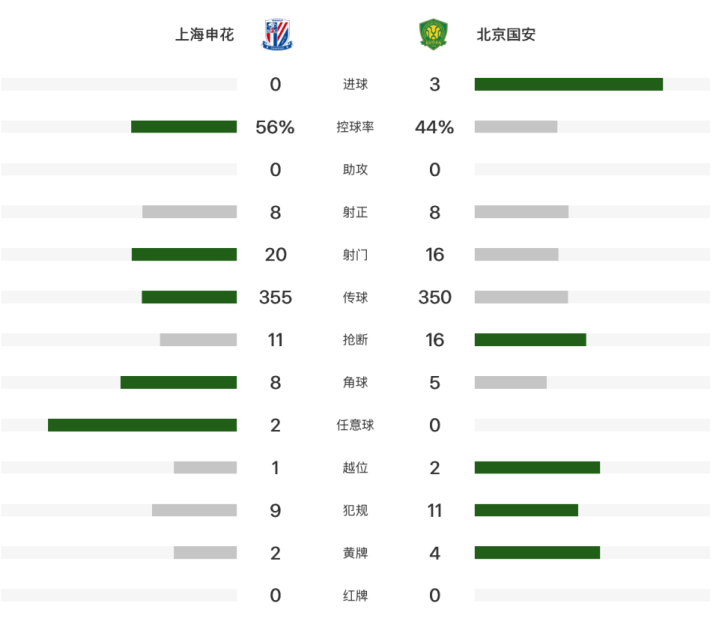
Task: Click the Shanghai Shenhua team crest
Action: coord(277,34)
